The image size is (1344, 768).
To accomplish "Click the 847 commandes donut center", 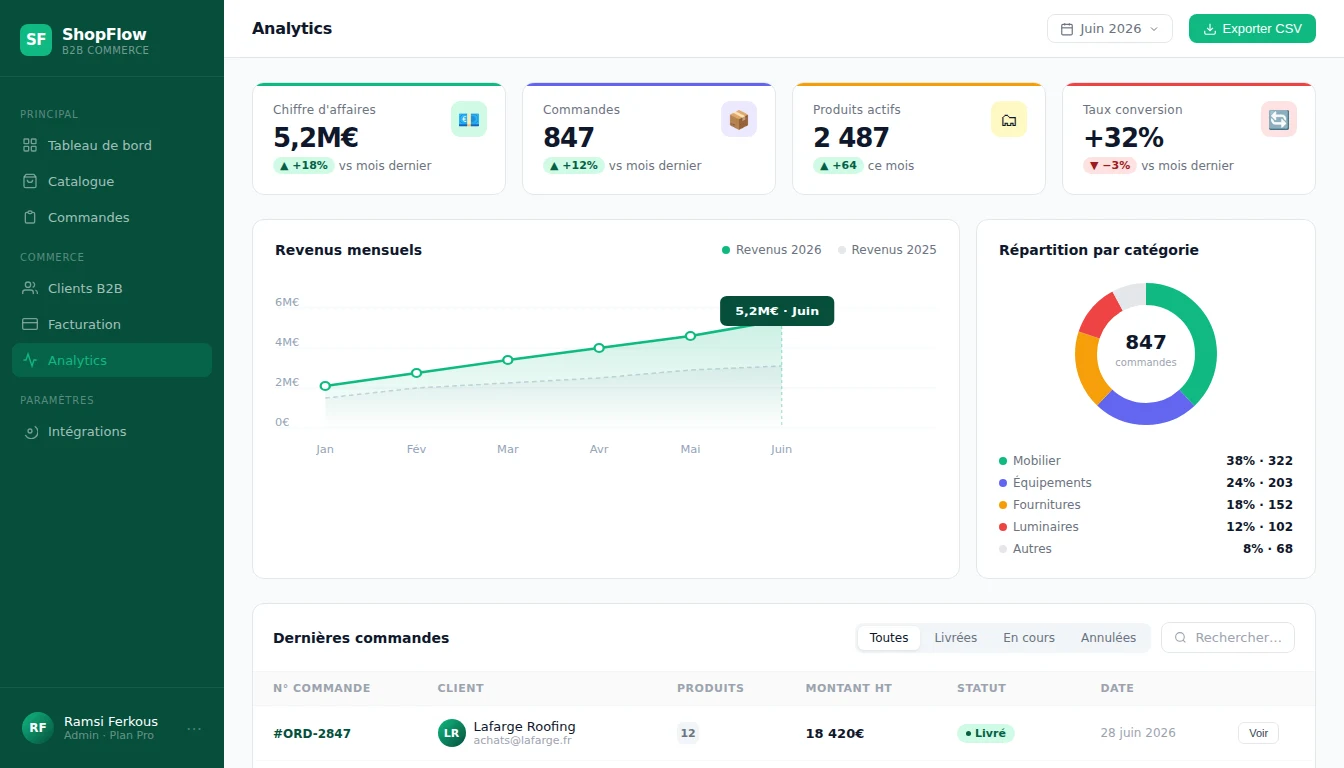I will tap(1146, 349).
